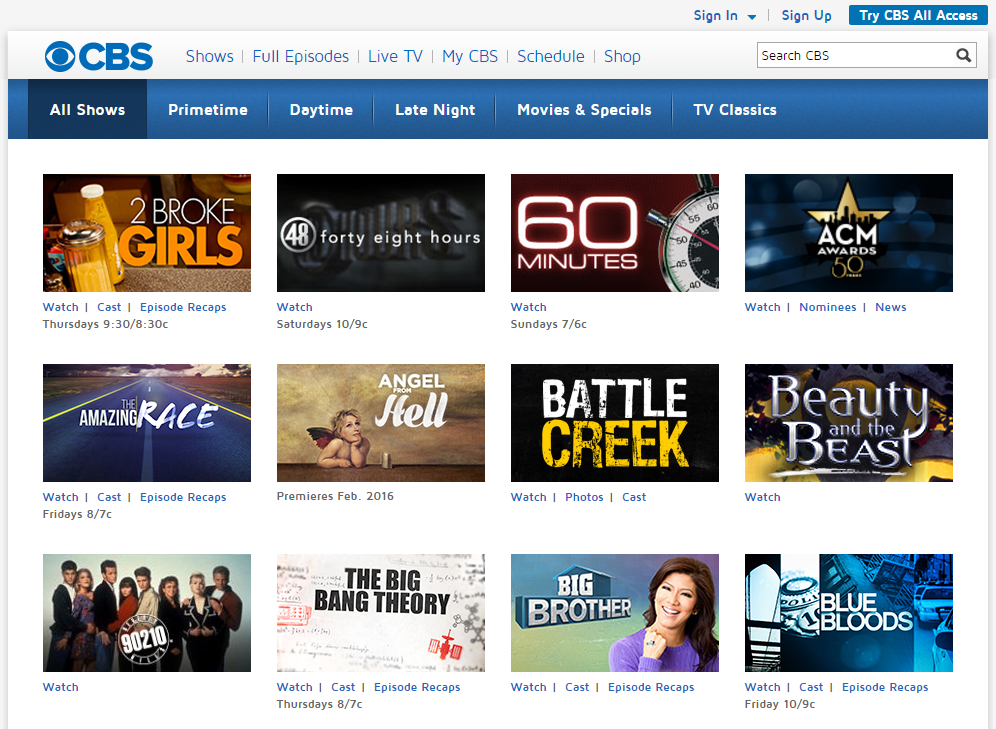Open Episode Recaps for Big Bang Theory
The height and width of the screenshot is (729, 996).
click(417, 686)
